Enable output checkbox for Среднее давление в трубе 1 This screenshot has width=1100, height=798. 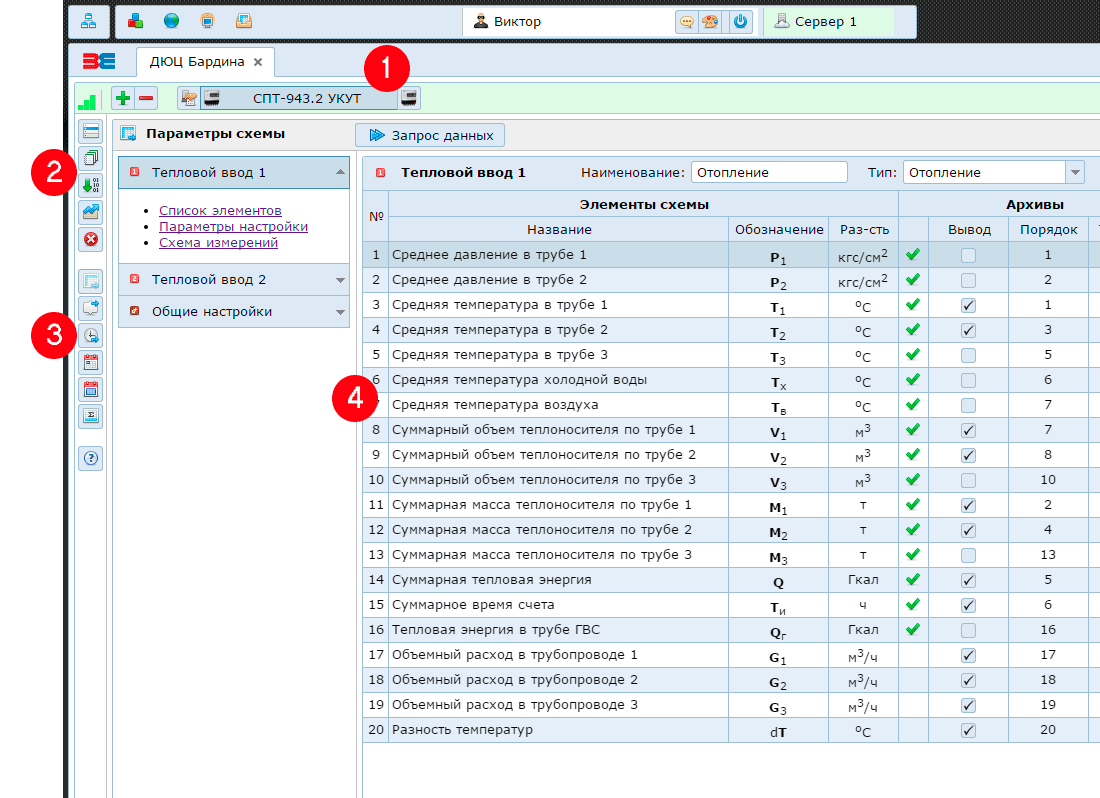pos(968,255)
